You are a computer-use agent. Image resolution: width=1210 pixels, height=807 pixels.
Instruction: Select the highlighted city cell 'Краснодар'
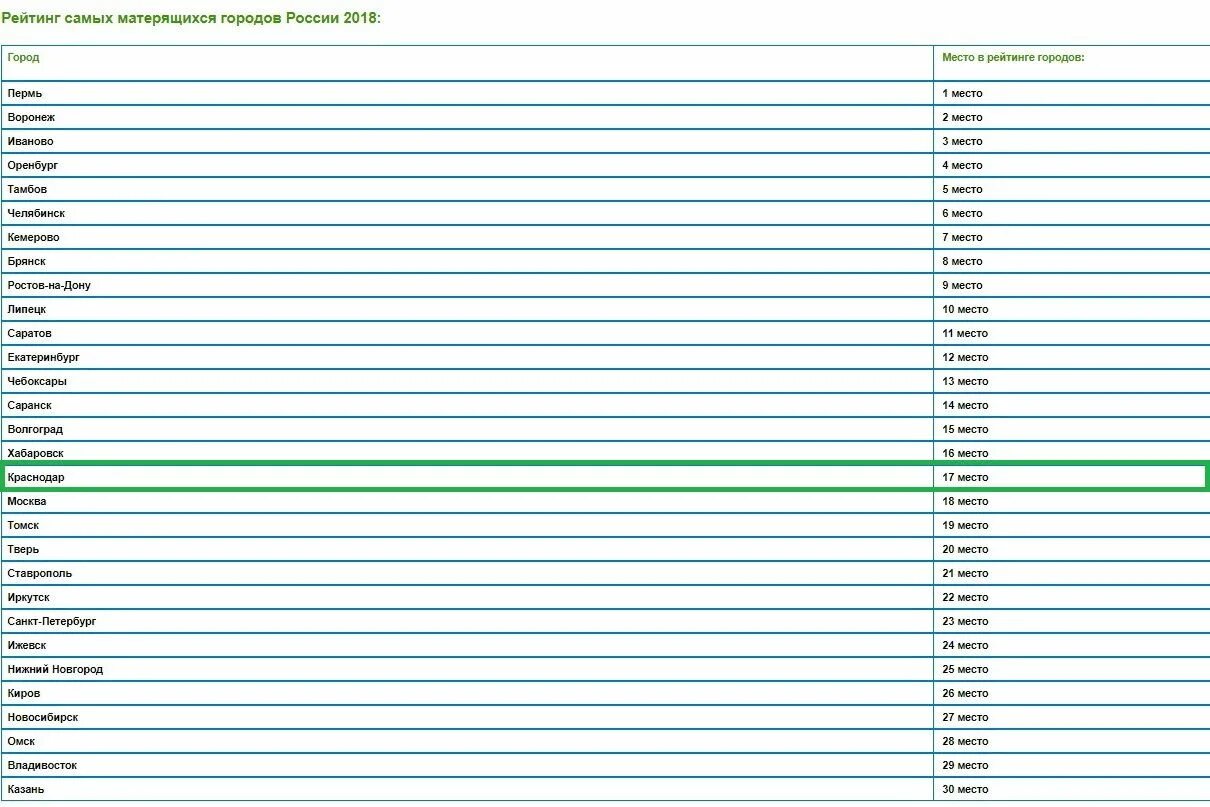467,477
